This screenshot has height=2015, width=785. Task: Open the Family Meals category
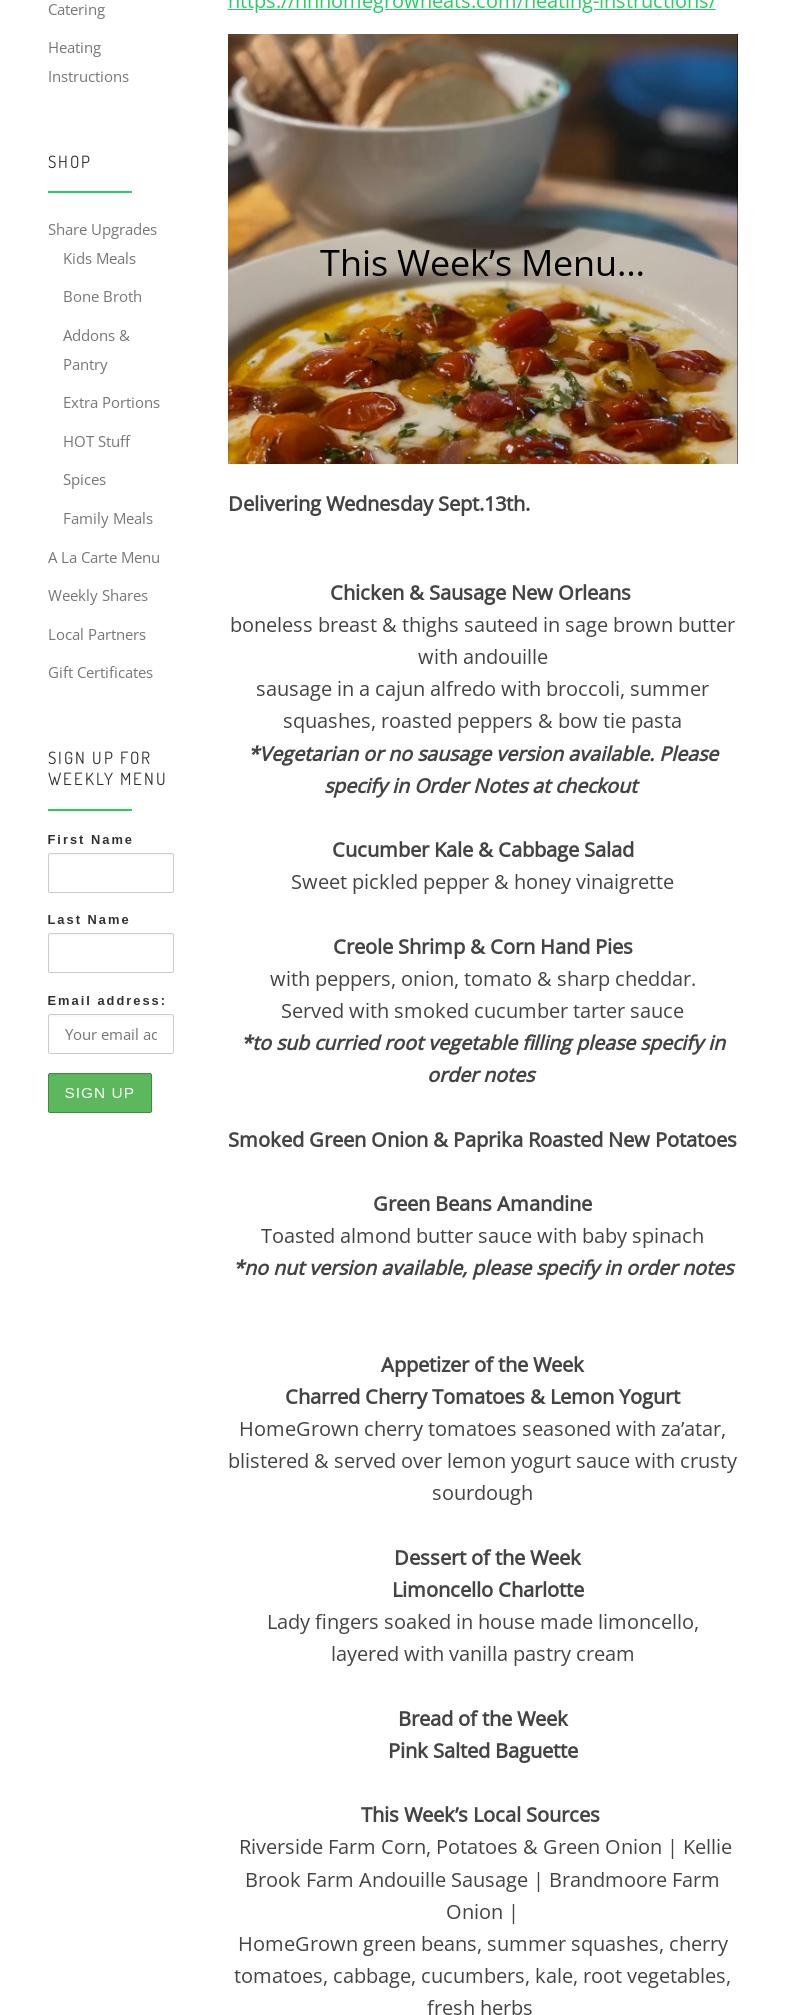coord(107,517)
